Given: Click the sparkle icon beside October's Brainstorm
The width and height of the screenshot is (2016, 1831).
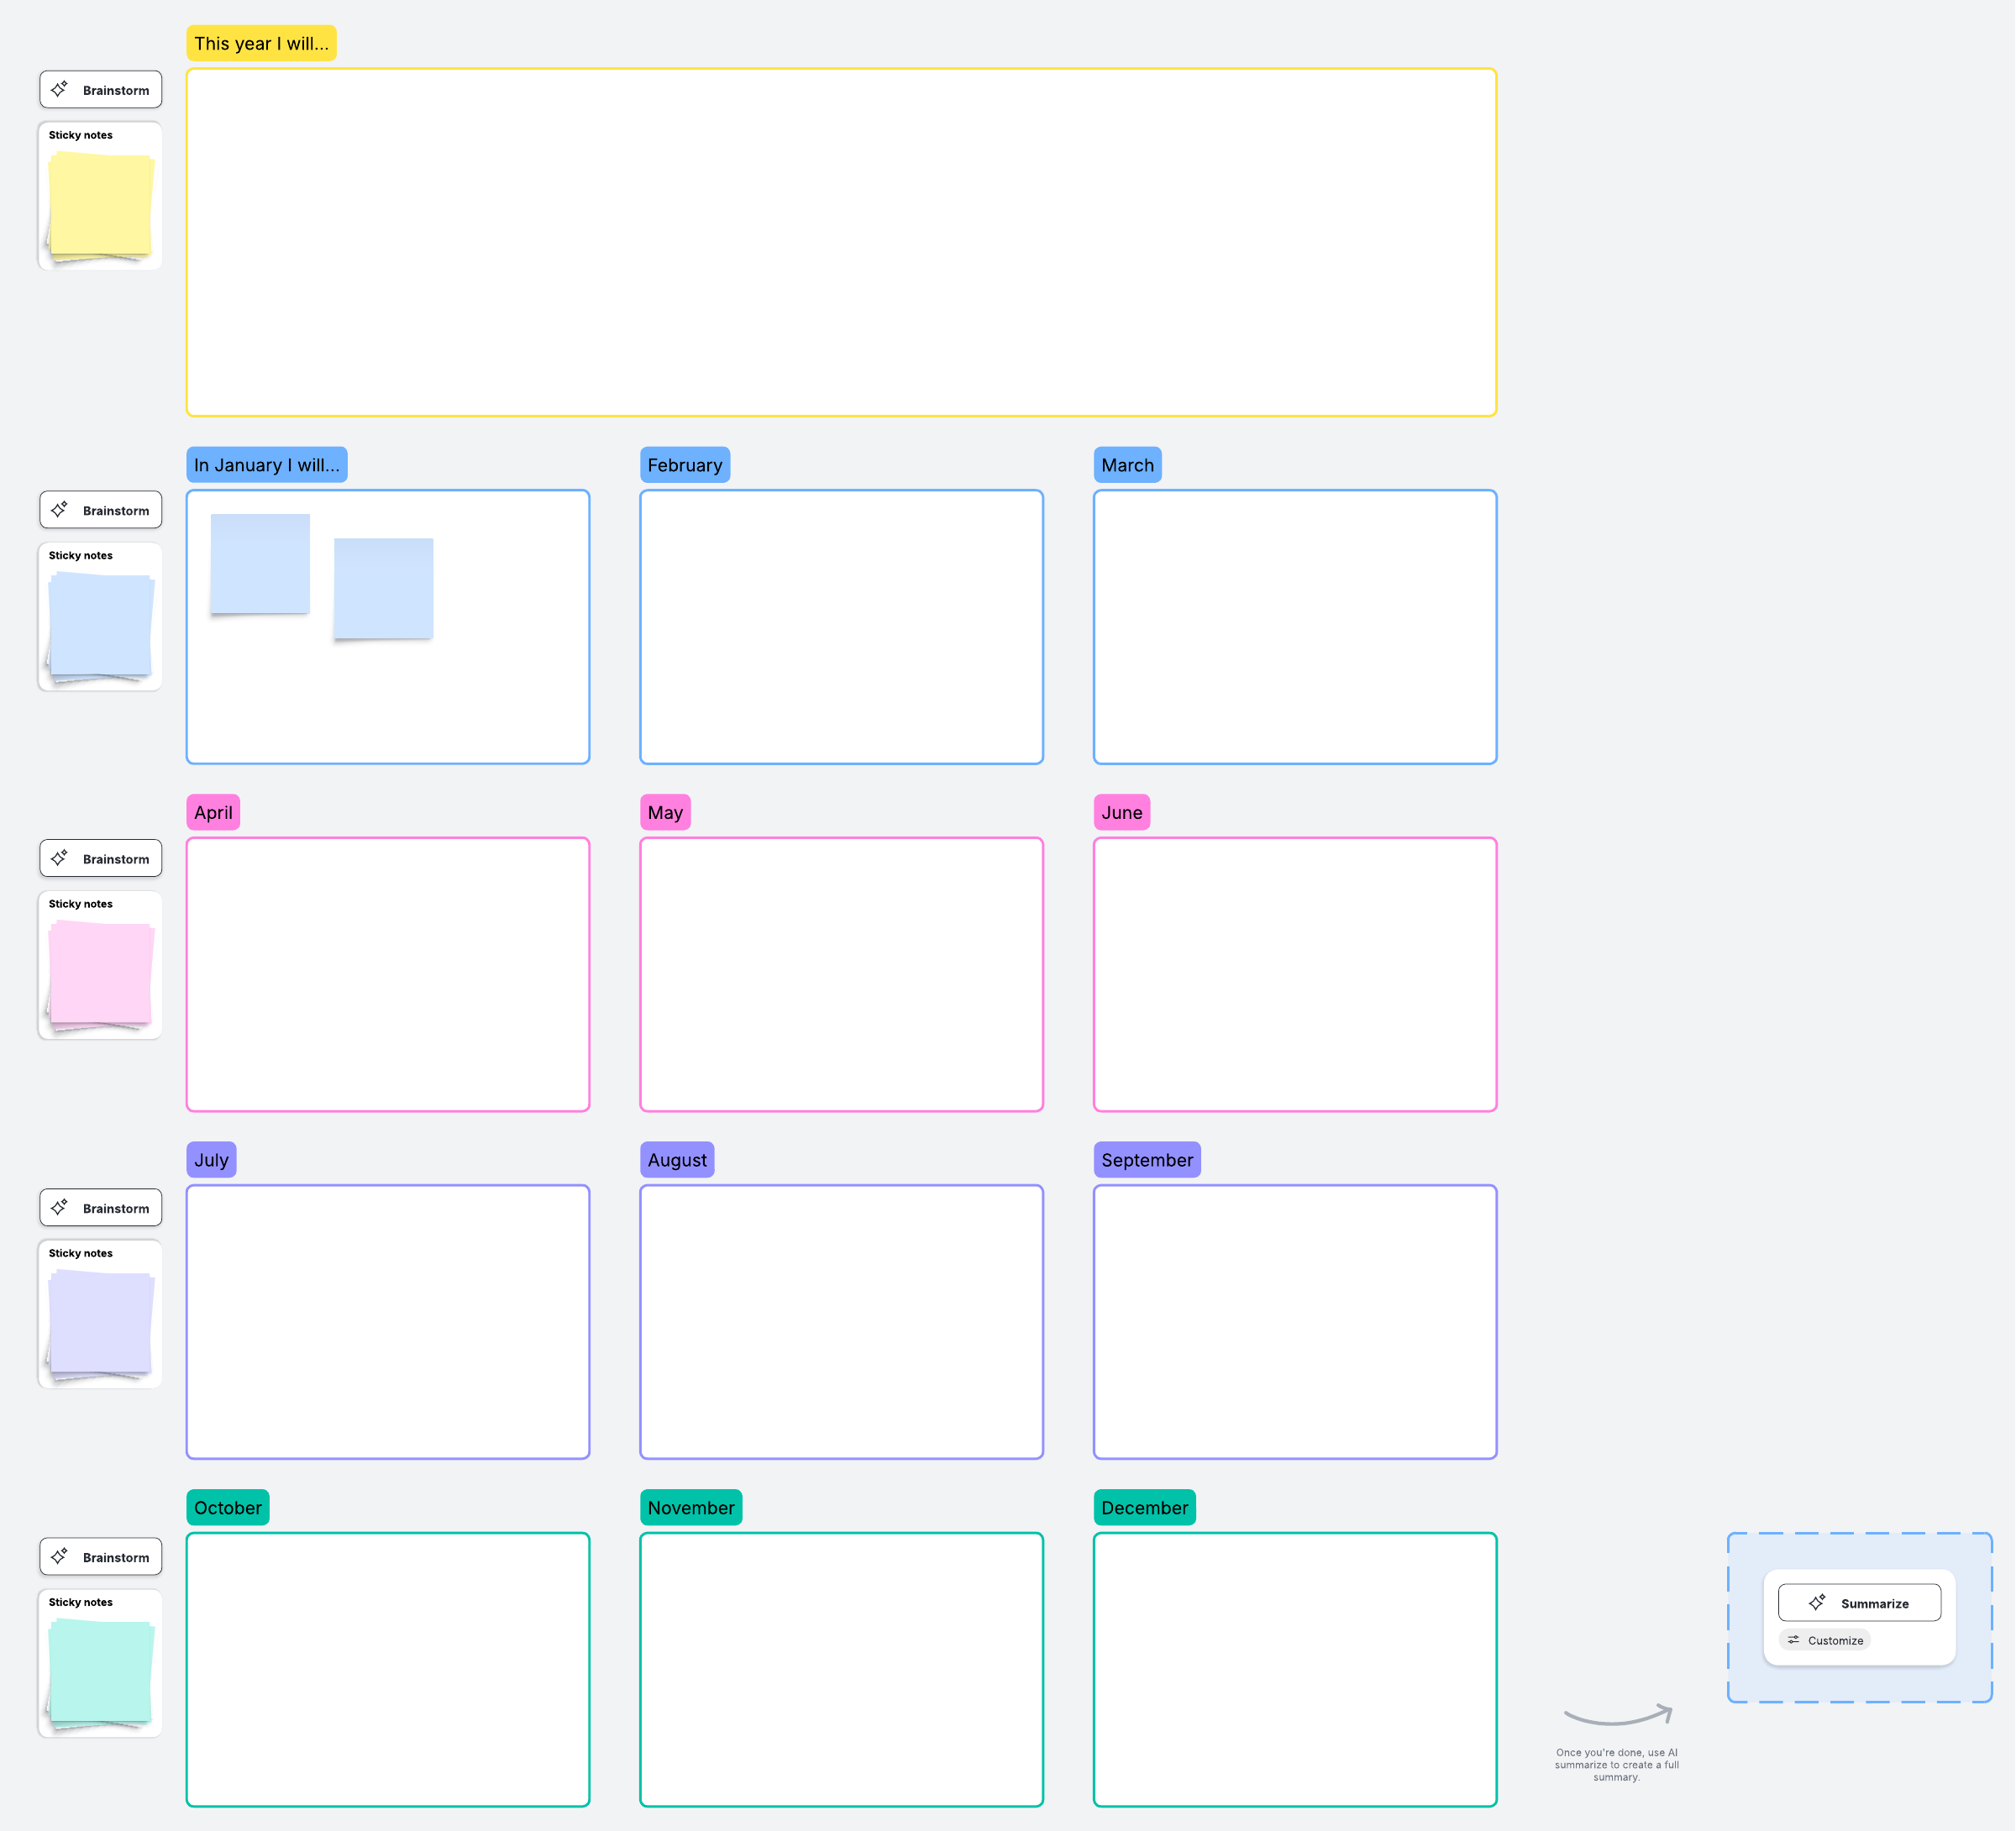Looking at the screenshot, I should point(60,1556).
